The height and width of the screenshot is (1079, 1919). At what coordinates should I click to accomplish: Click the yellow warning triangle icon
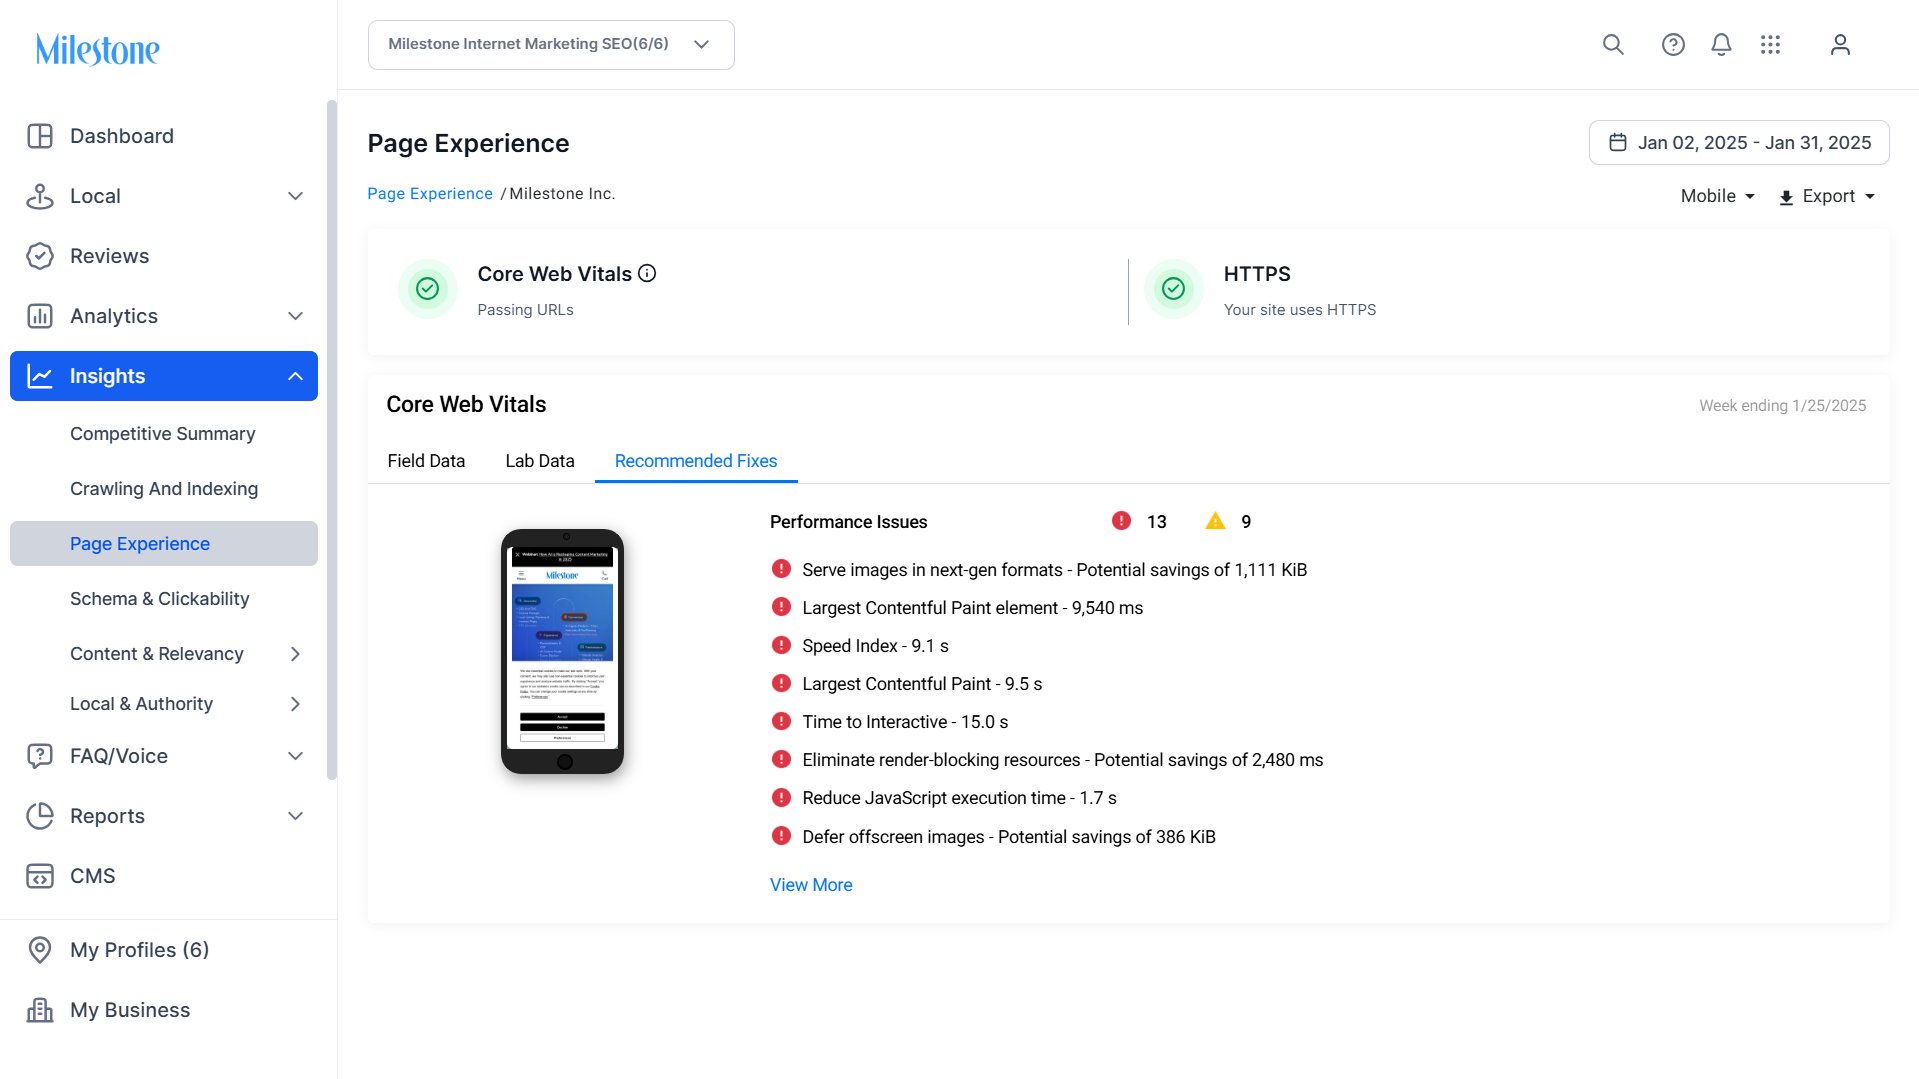(x=1215, y=521)
